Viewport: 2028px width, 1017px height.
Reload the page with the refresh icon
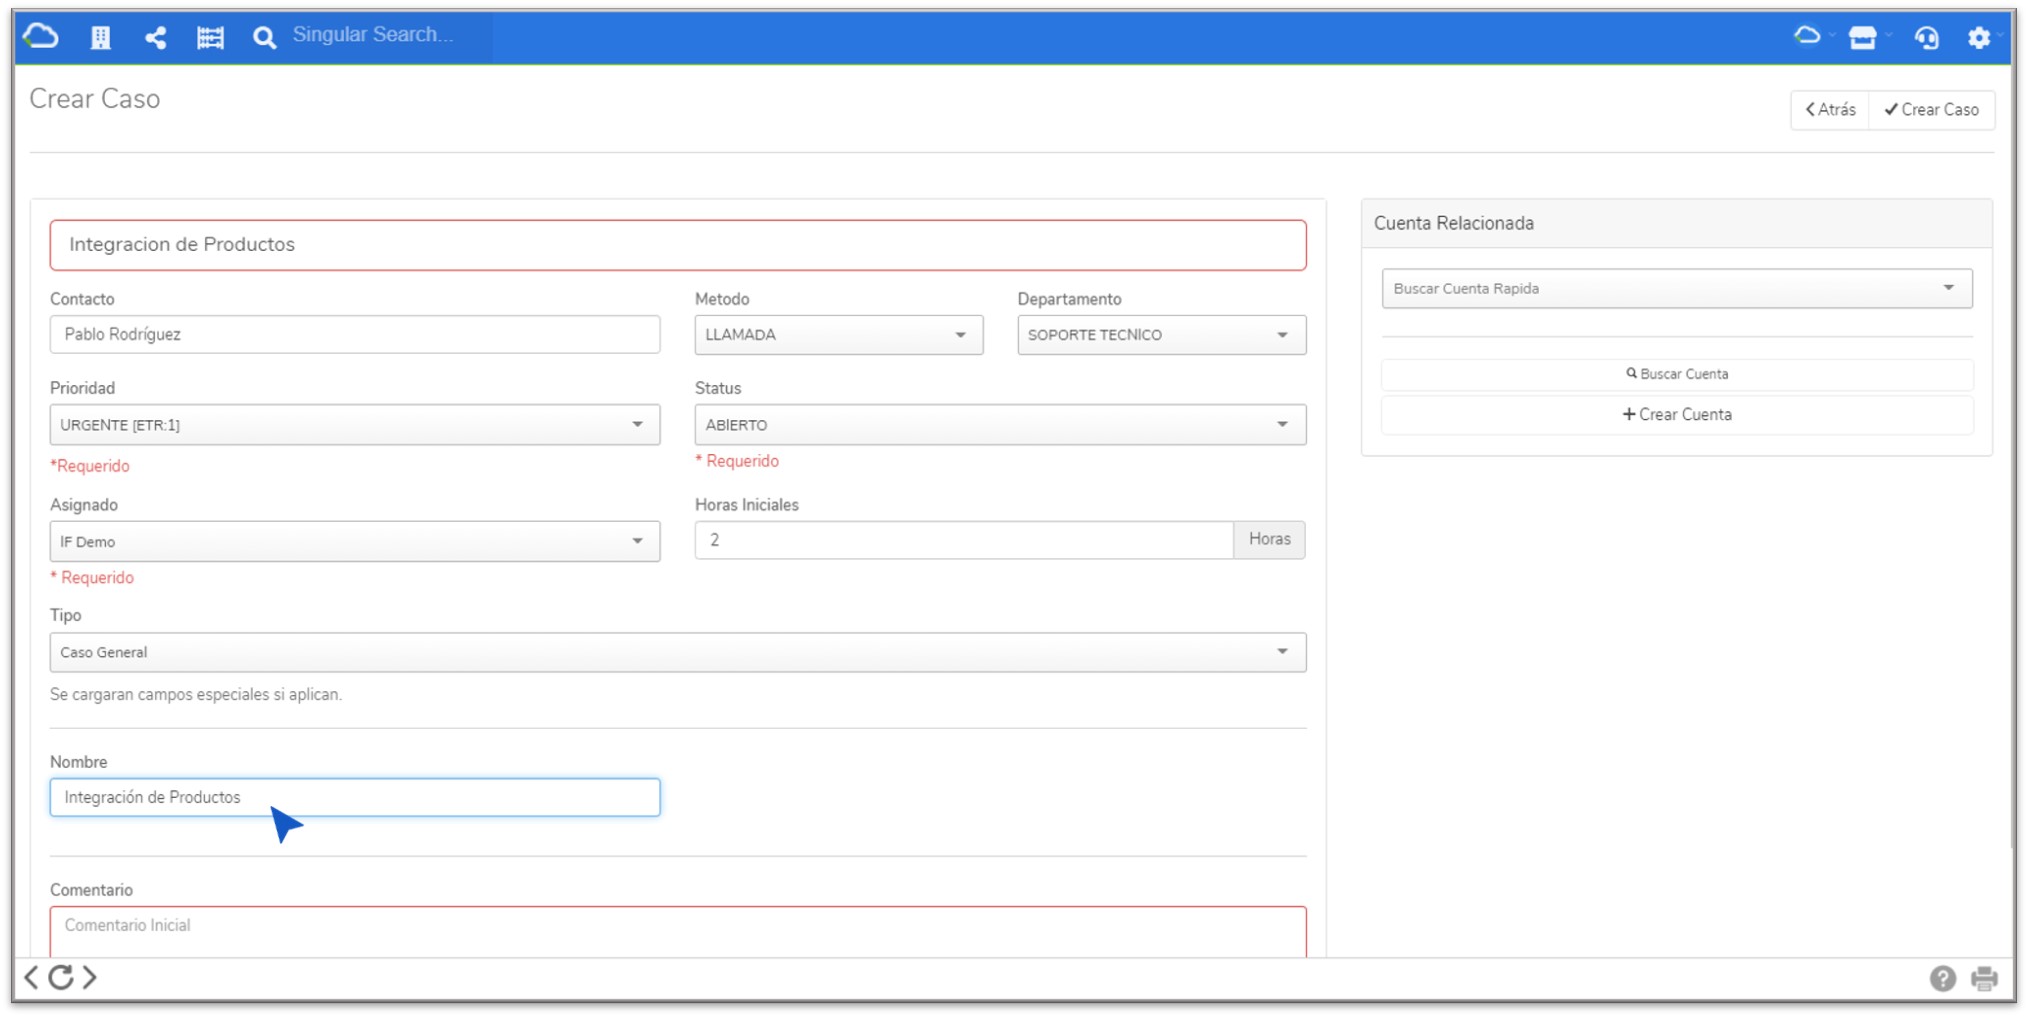click(x=61, y=977)
